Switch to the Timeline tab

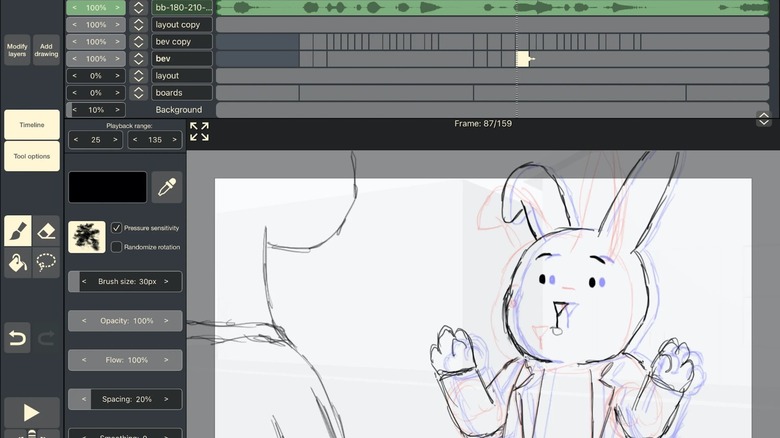pos(32,125)
